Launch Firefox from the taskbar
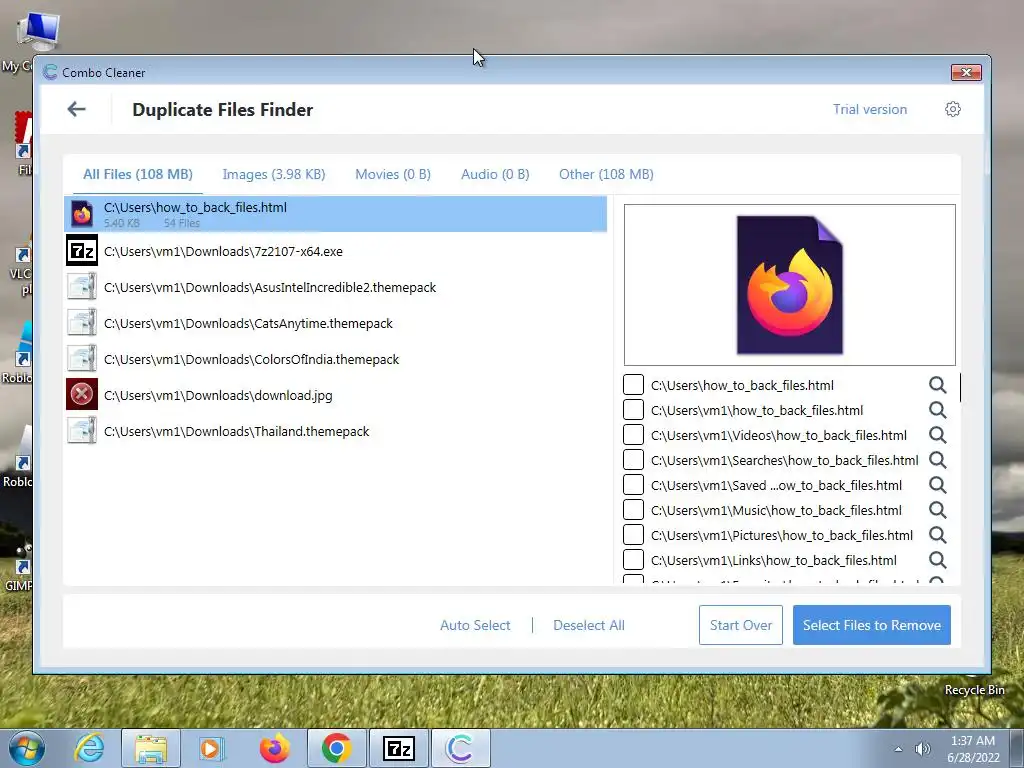Viewport: 1024px width, 768px height. (x=274, y=748)
